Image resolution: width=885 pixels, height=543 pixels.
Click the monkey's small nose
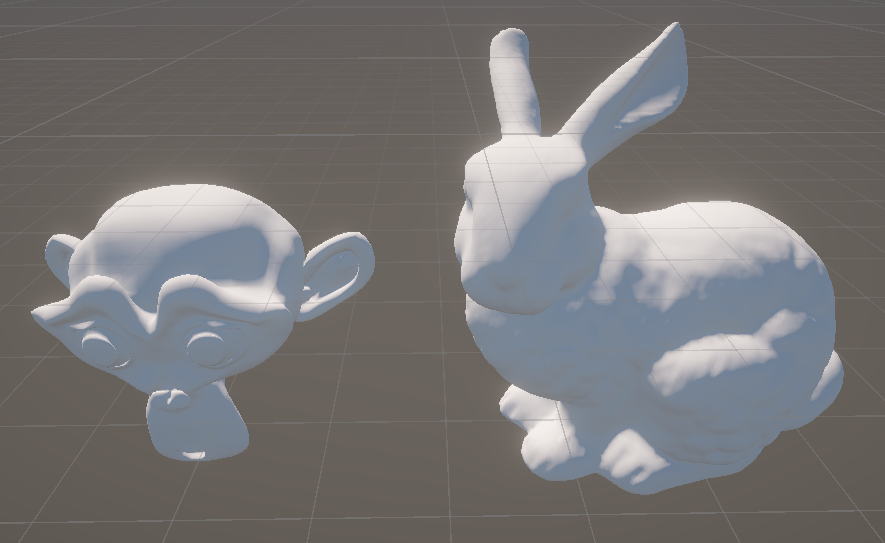[x=171, y=398]
